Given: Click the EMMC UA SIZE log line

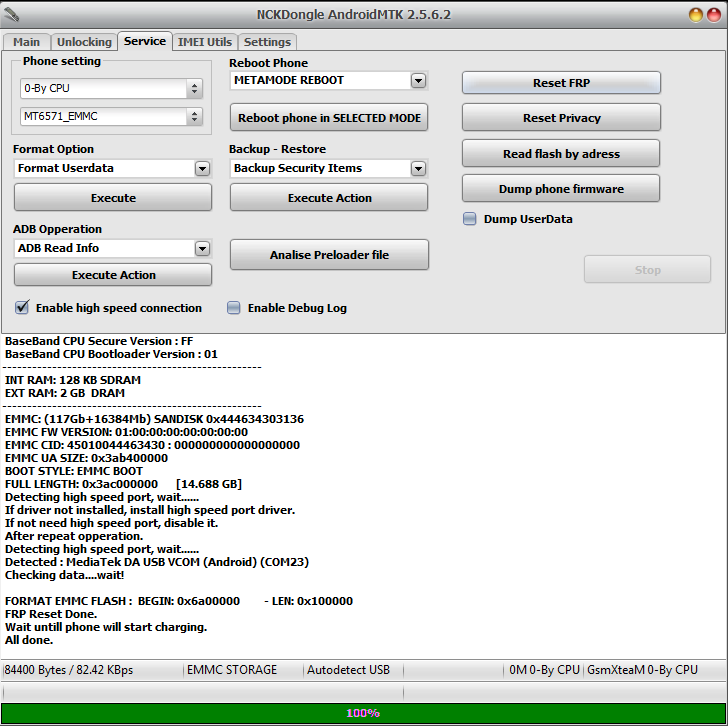Looking at the screenshot, I should 86,458.
